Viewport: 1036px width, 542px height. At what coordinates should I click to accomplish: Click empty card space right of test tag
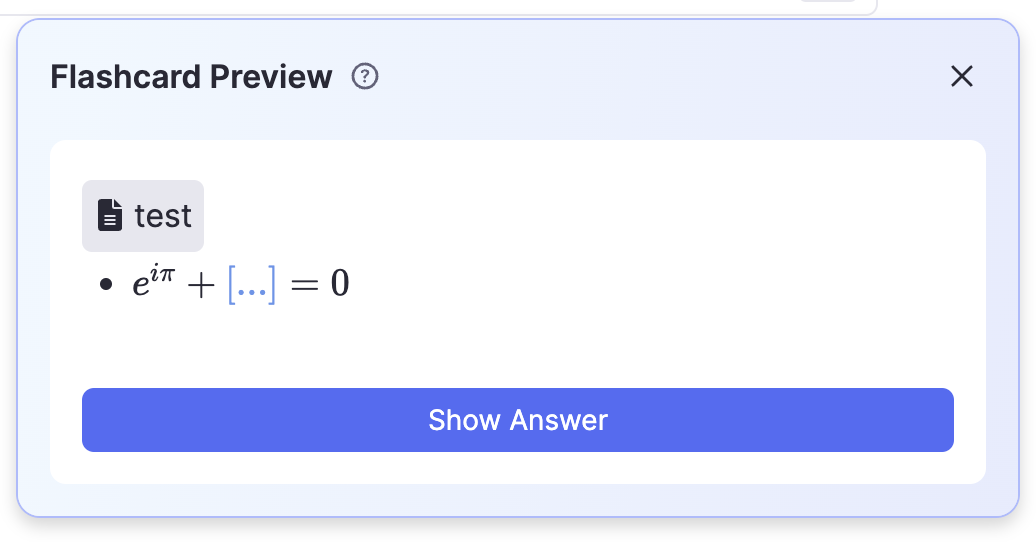[580, 215]
